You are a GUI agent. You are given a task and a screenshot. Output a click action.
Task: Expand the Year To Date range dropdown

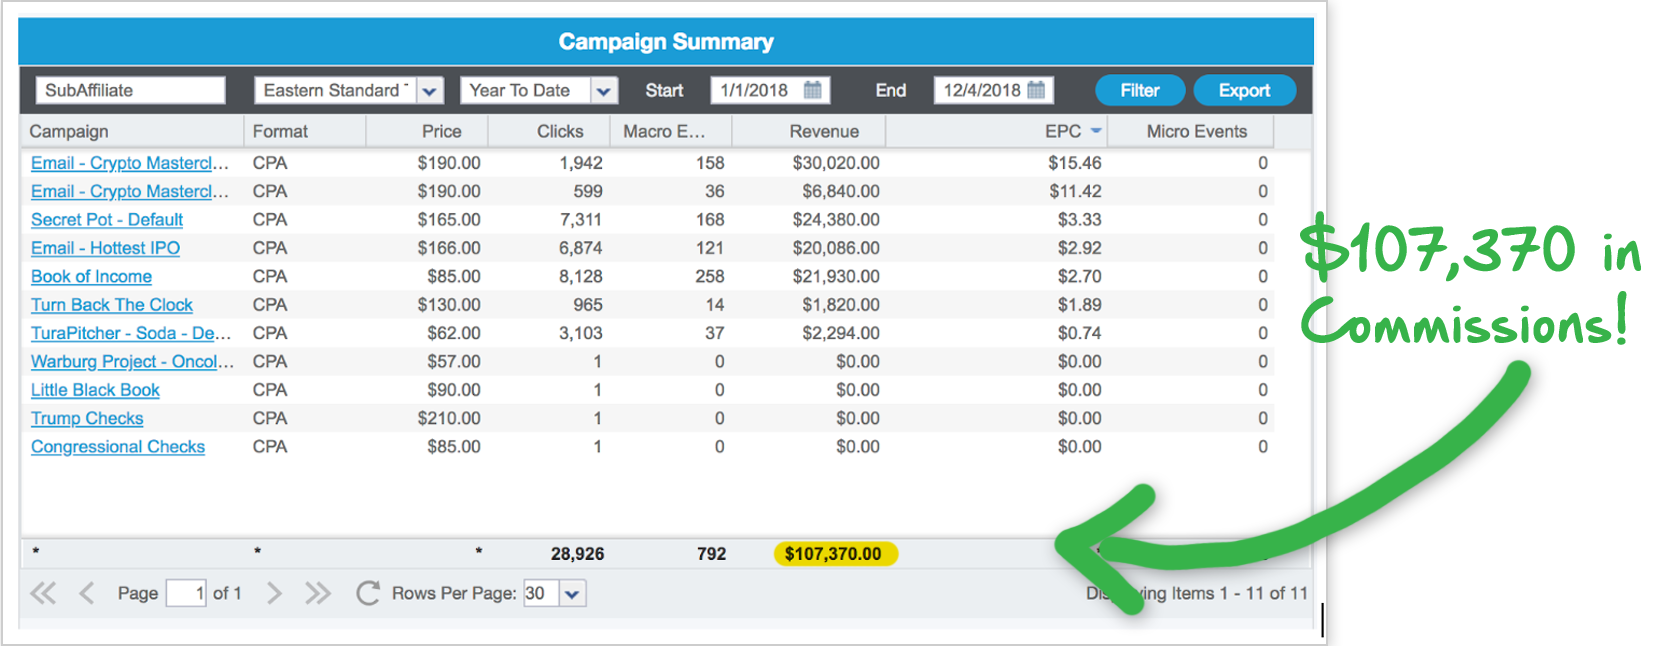pos(604,91)
